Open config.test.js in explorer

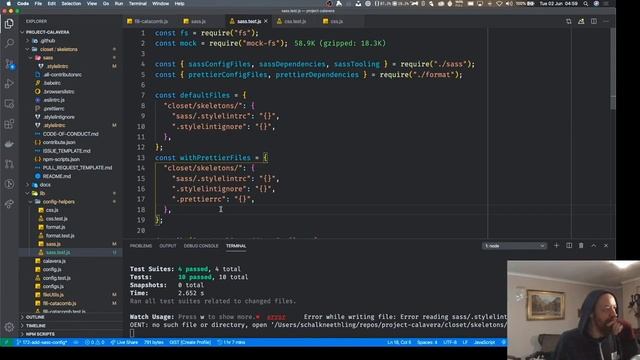coord(57,278)
